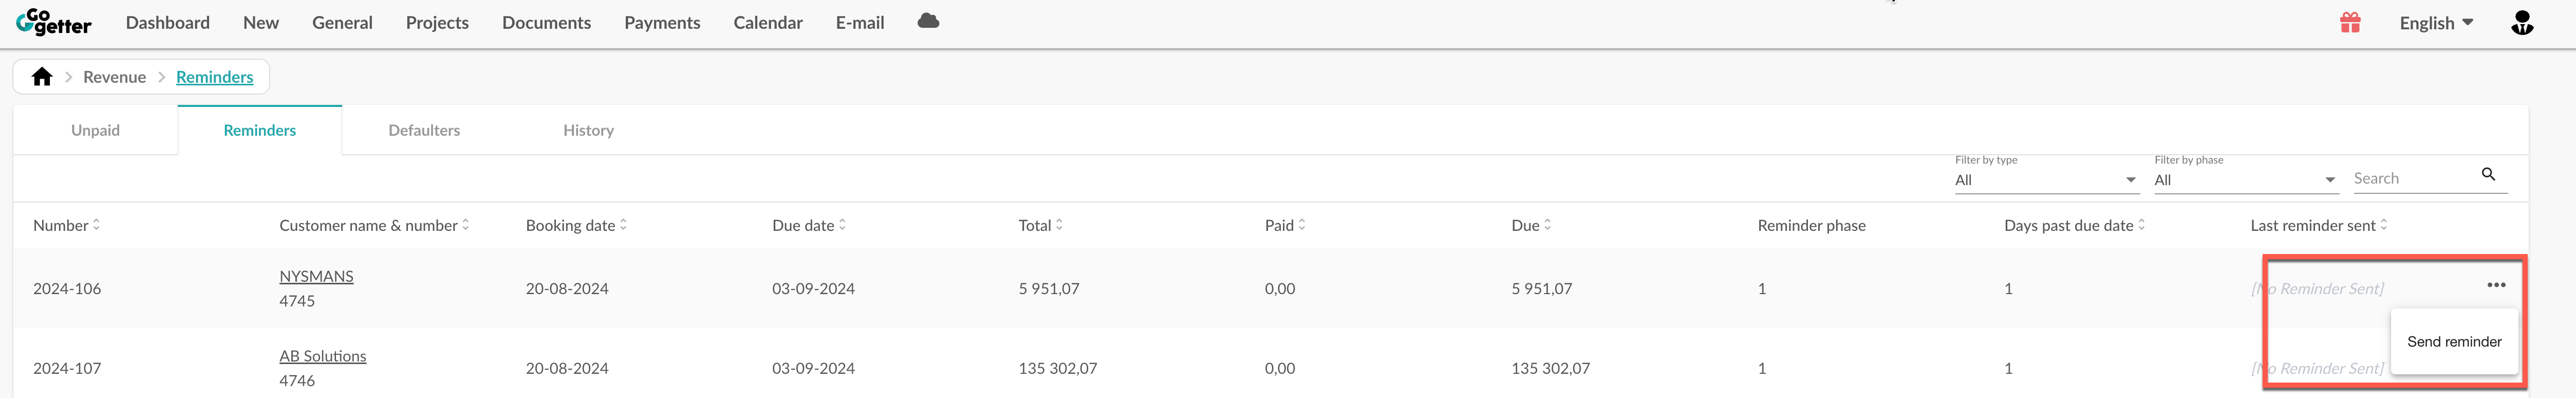Open three-dots menu for invoice 2024-106
The image size is (2576, 398).
click(x=2496, y=285)
